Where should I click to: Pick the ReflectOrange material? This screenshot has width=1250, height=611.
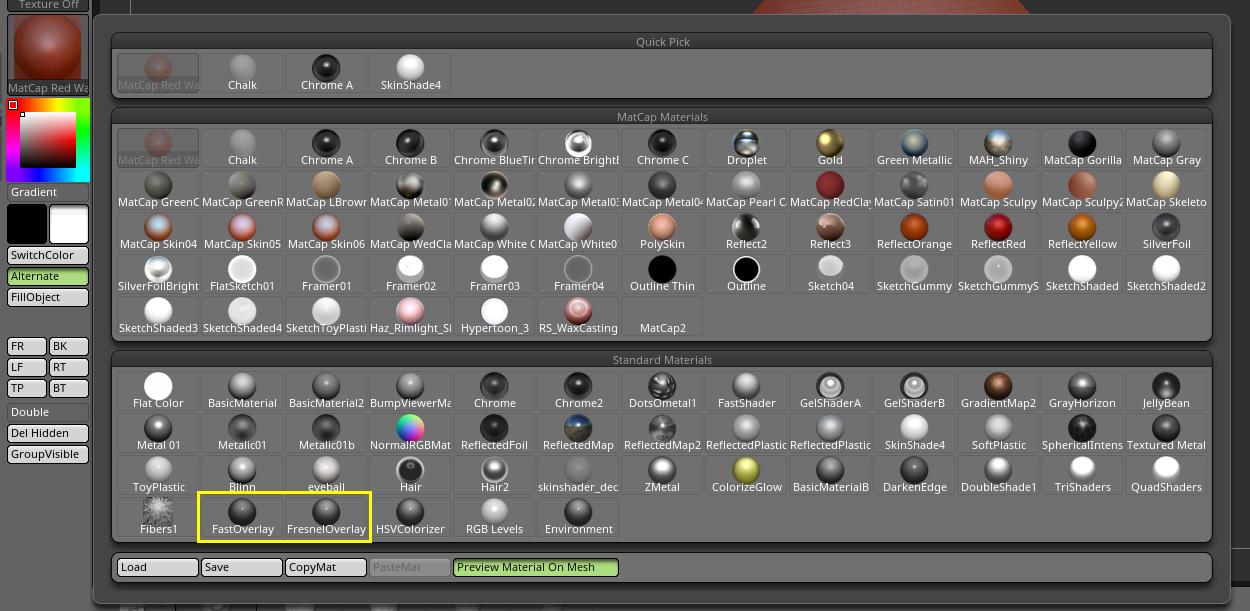pyautogui.click(x=914, y=232)
